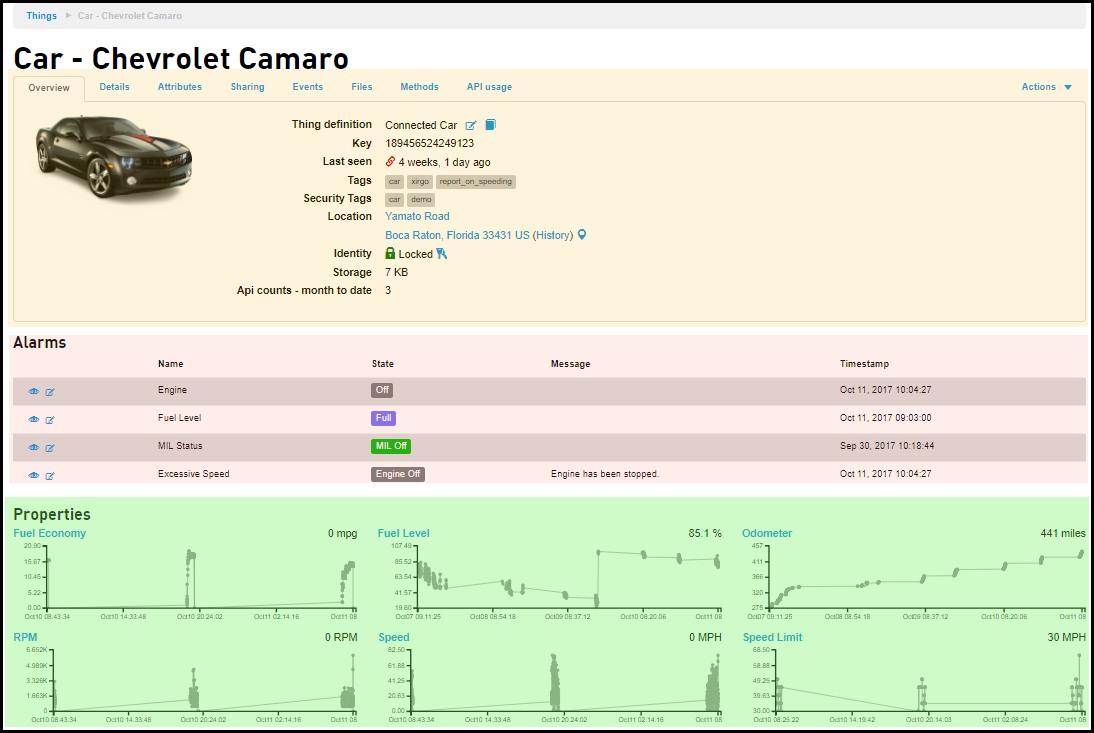View the MIL Status alarm eye icon

tap(33, 447)
